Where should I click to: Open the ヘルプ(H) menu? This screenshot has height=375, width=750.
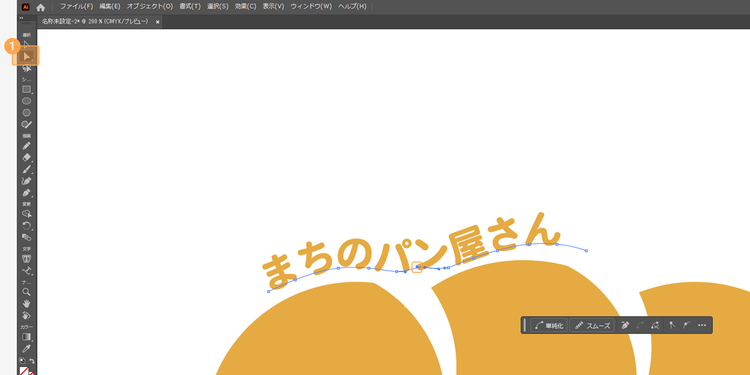(x=352, y=7)
